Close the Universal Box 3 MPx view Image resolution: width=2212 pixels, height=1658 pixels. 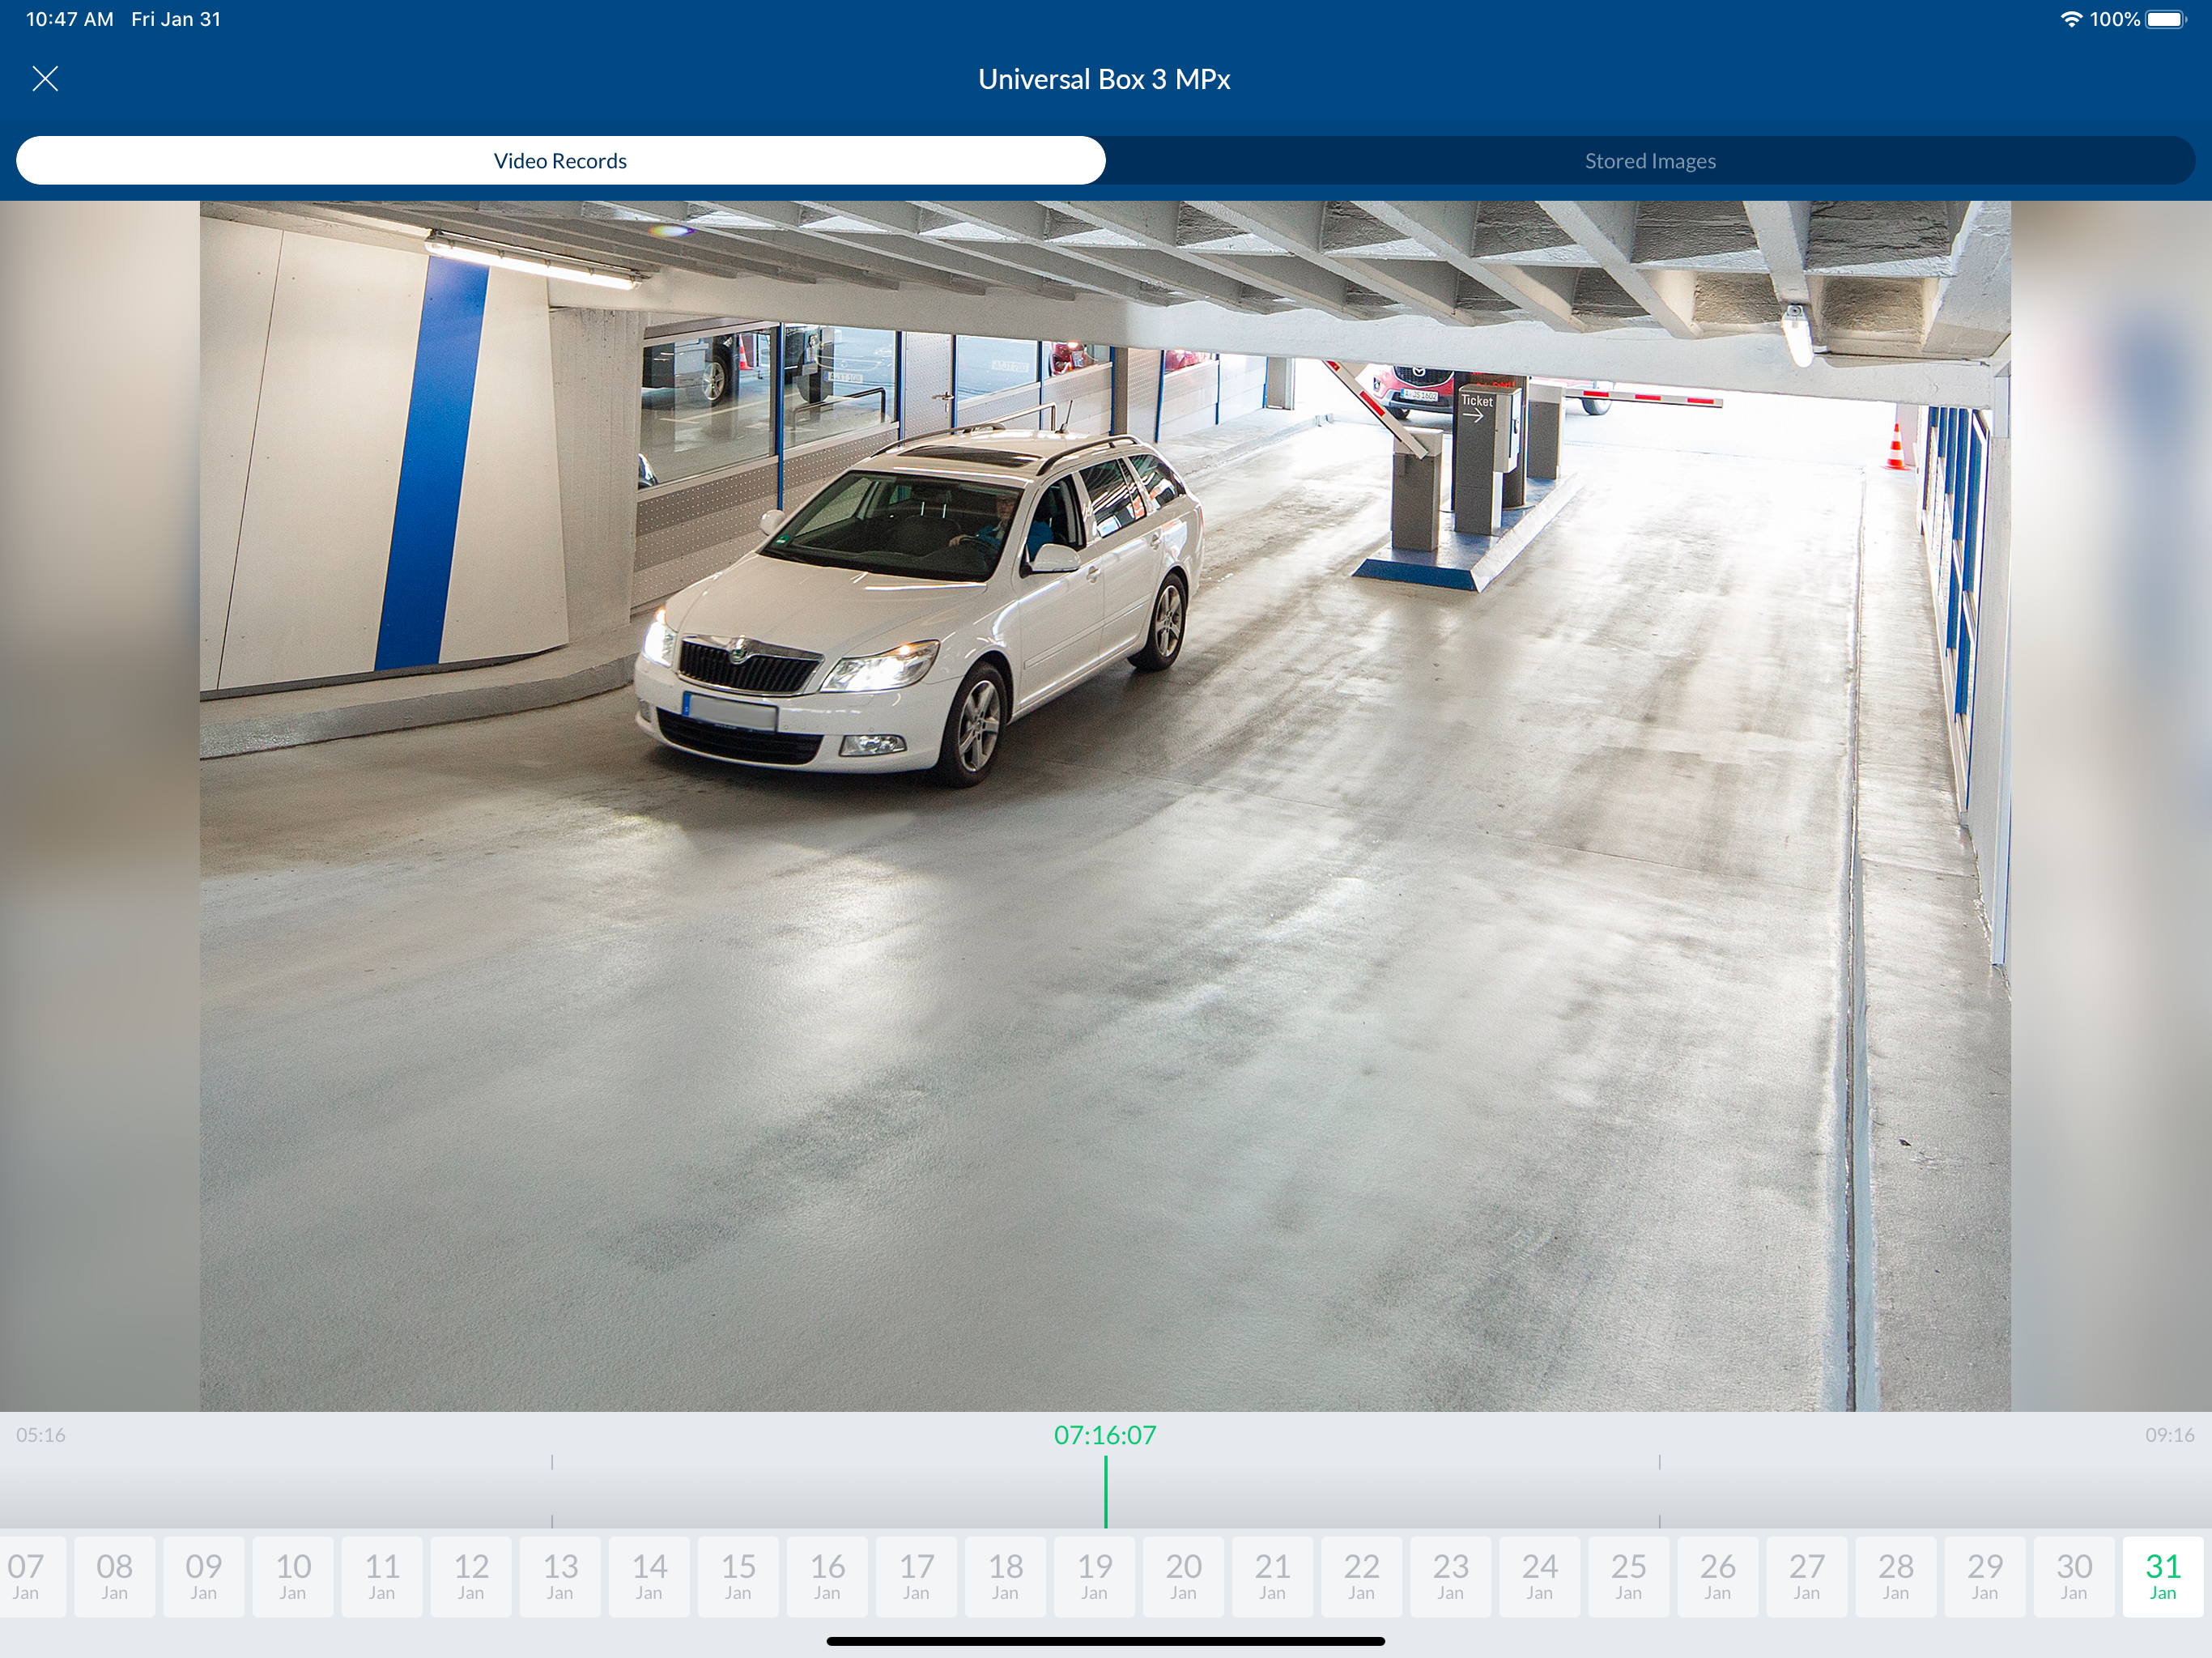tap(45, 79)
